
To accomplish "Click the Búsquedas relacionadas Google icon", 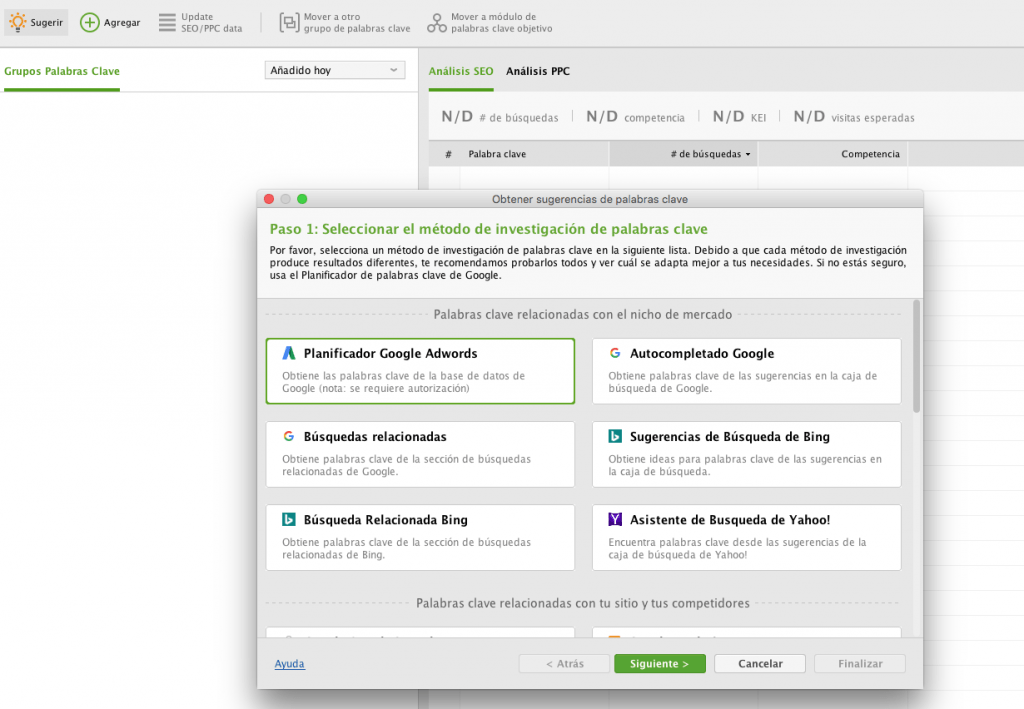I will [x=289, y=436].
